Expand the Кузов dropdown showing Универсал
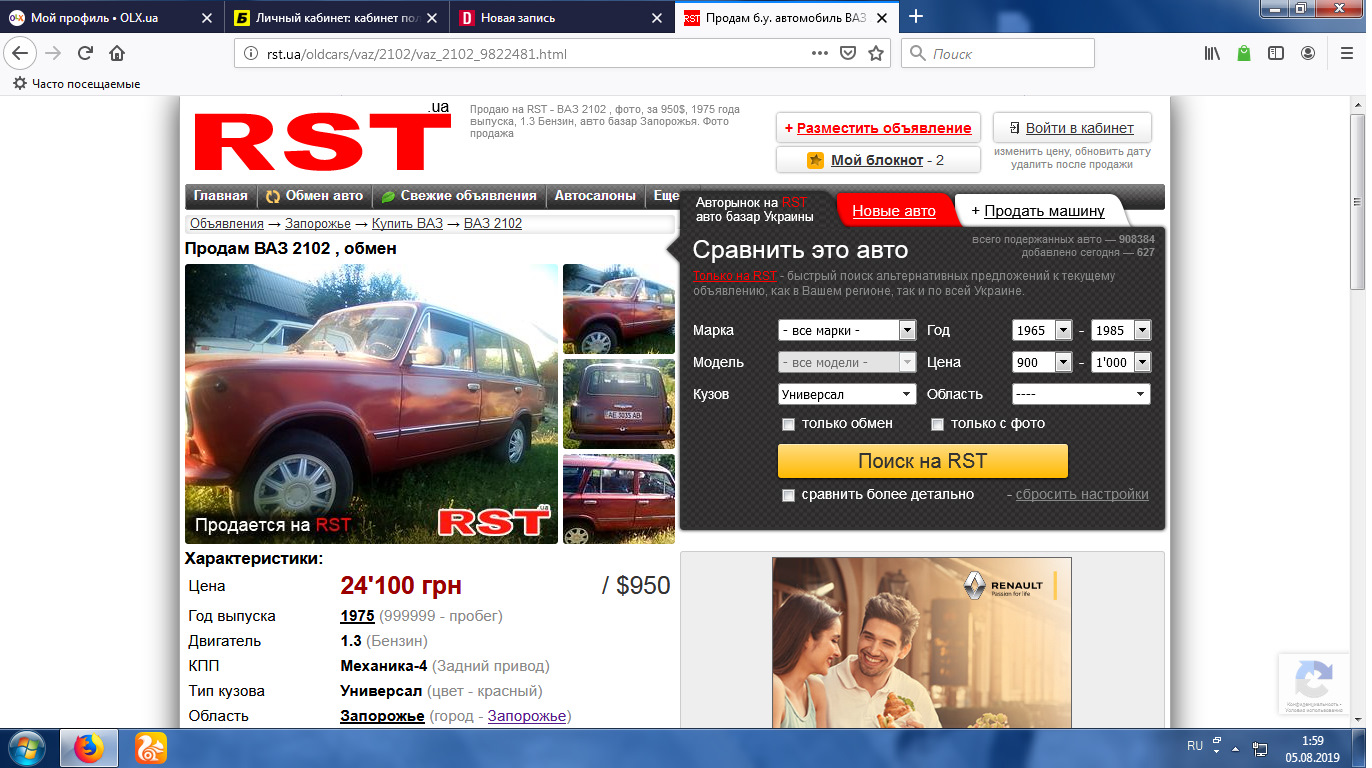This screenshot has width=1372, height=768. pyautogui.click(x=847, y=394)
